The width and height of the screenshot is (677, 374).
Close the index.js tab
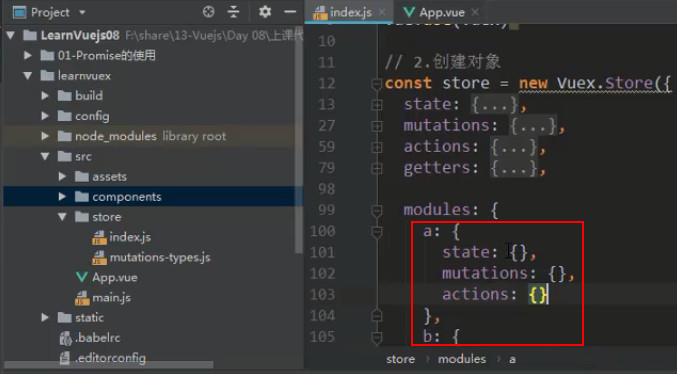pyautogui.click(x=382, y=12)
